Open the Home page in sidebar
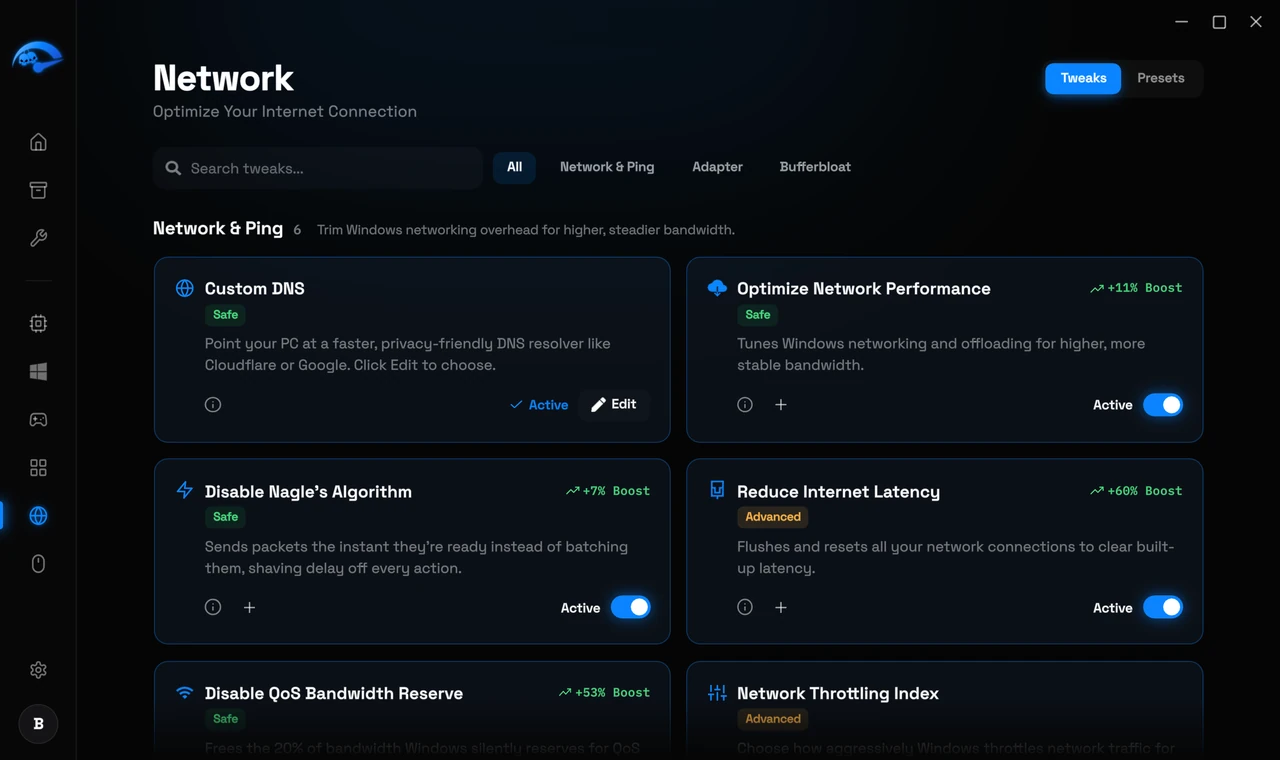 coord(38,142)
